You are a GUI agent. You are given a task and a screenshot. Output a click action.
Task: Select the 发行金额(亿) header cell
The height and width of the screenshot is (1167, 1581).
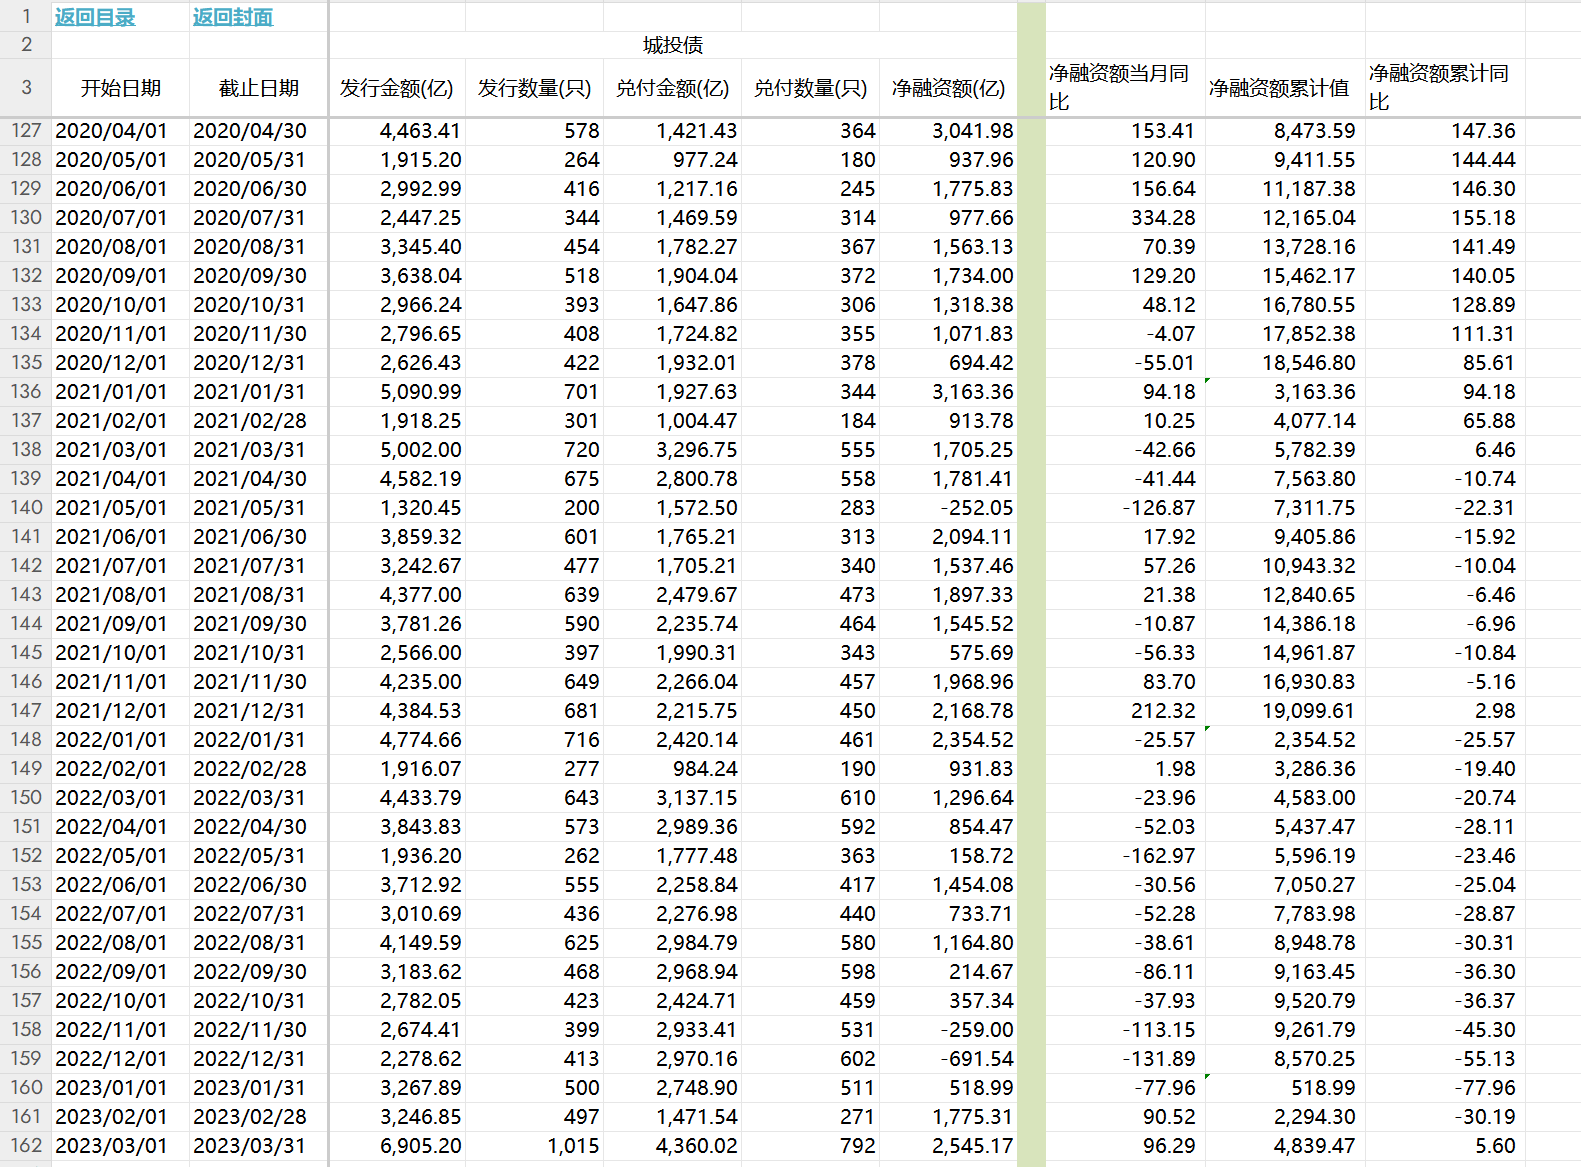[x=397, y=88]
